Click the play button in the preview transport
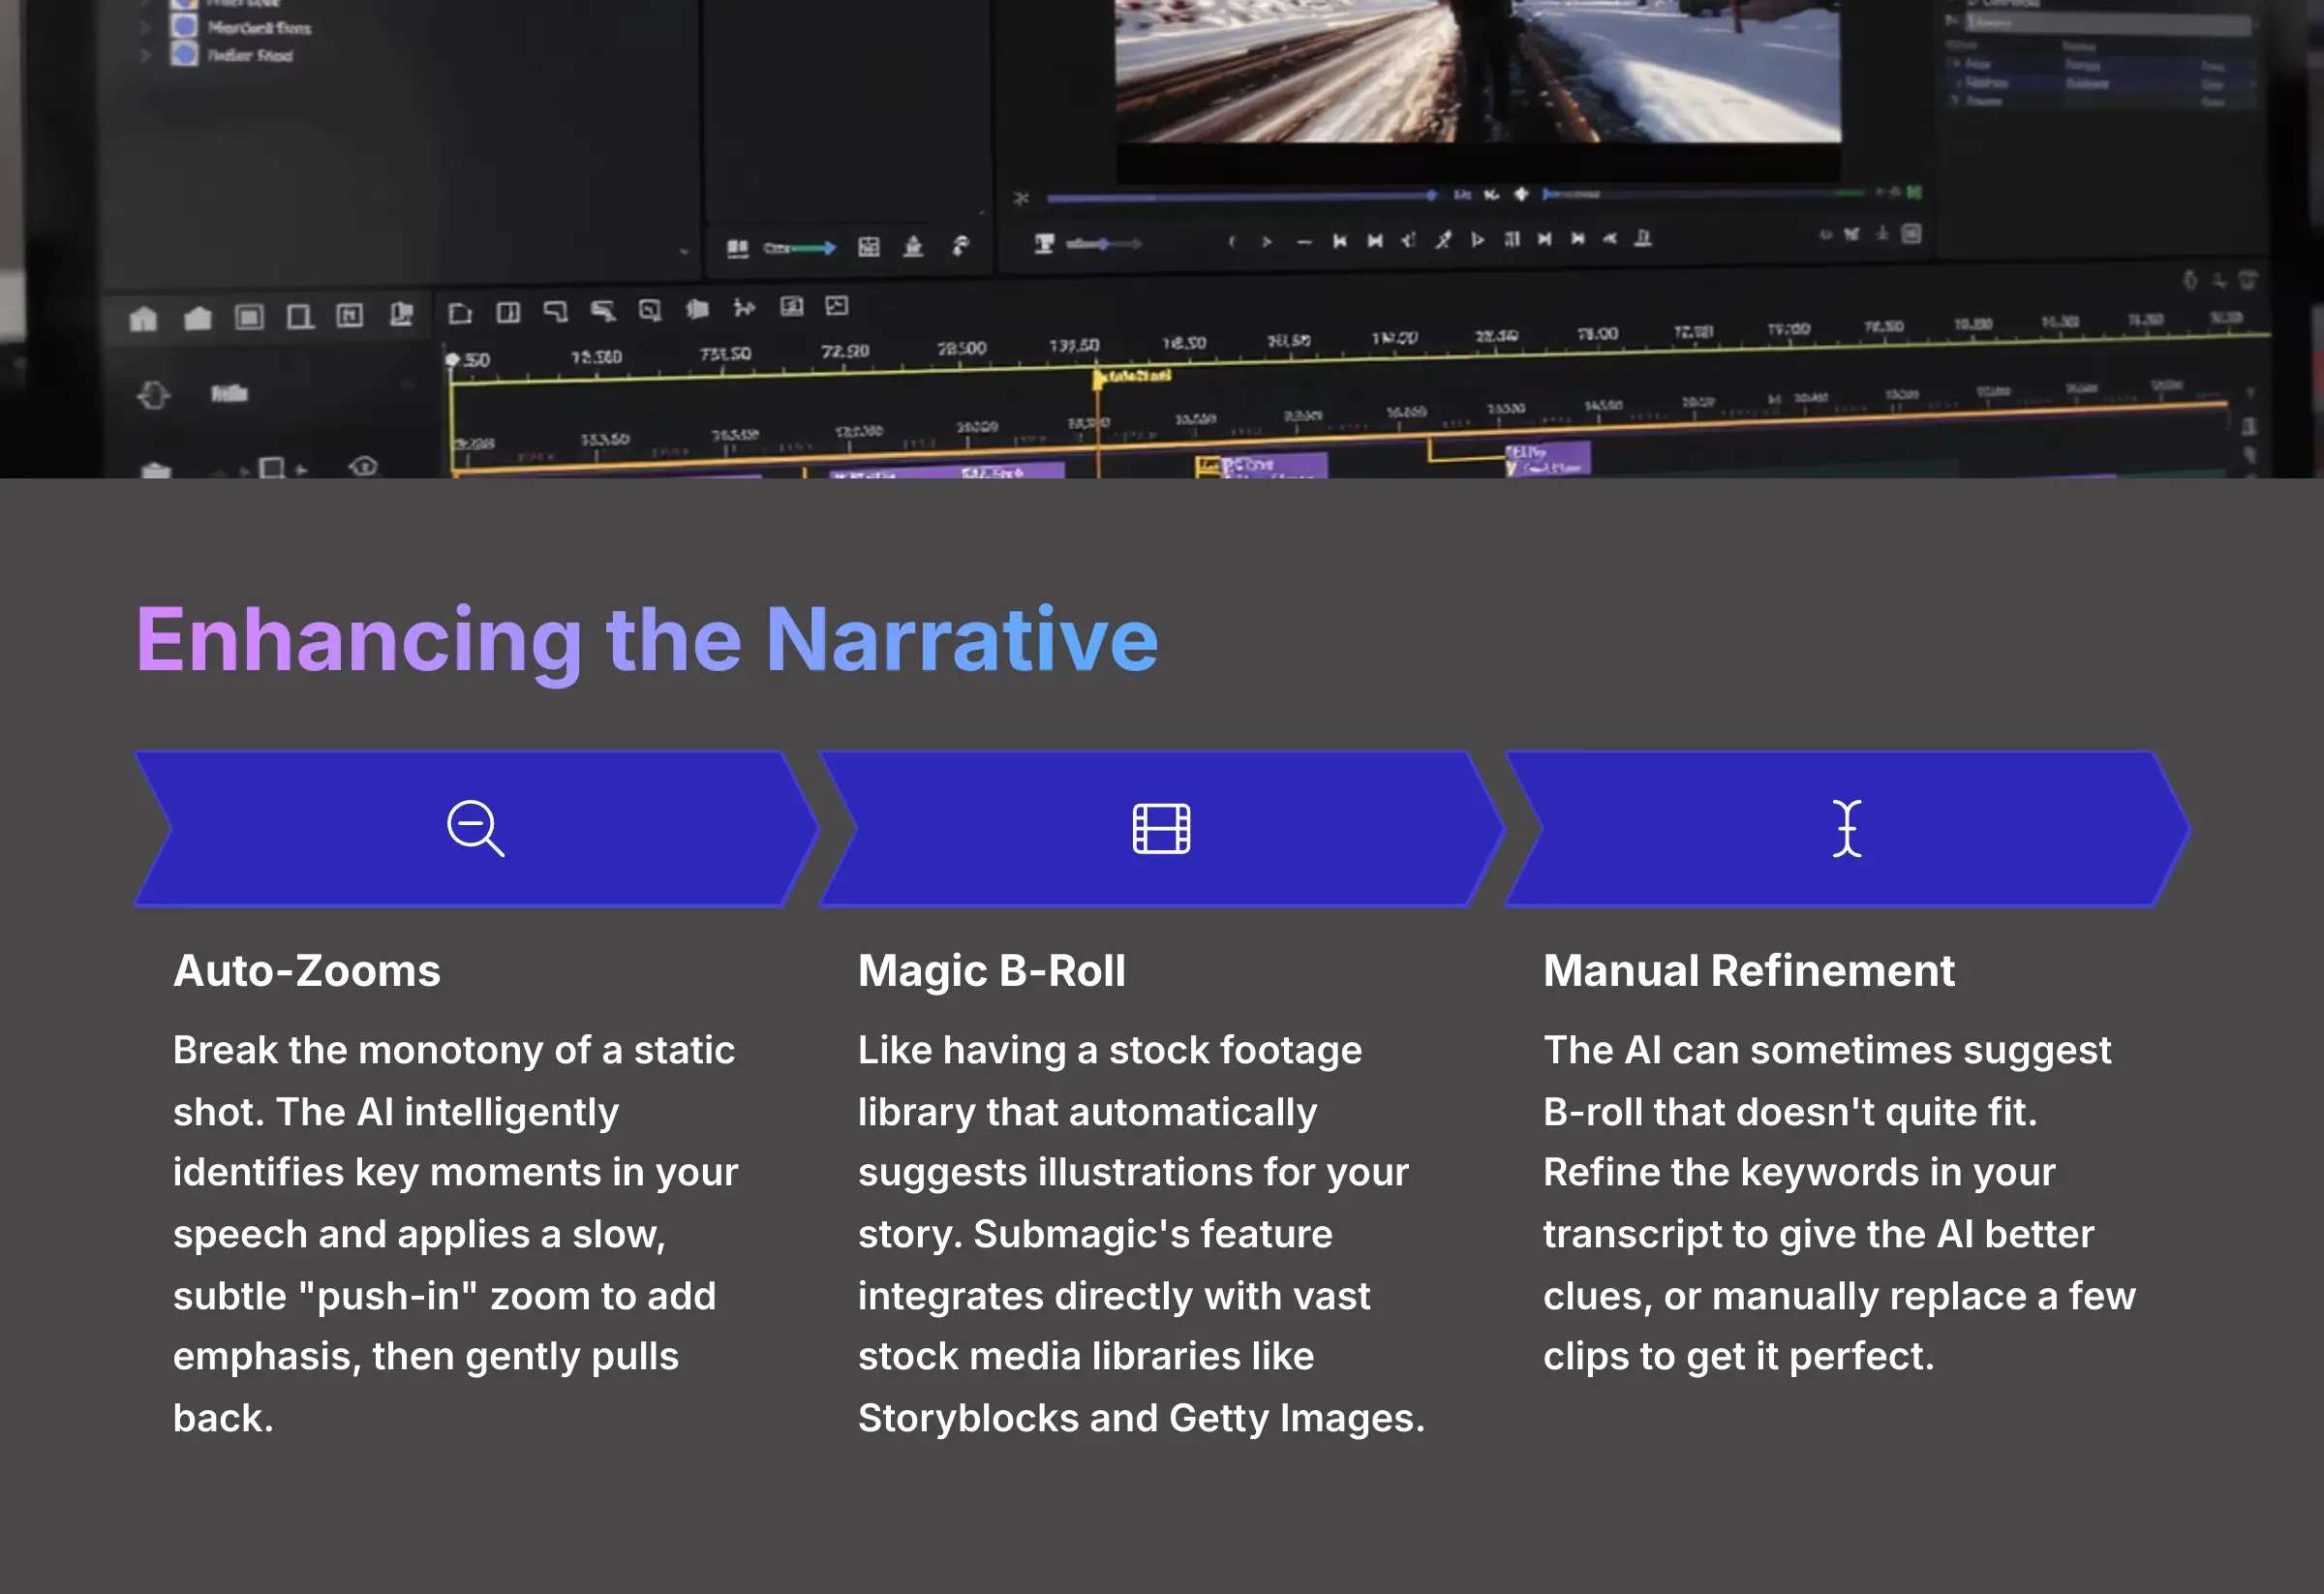2324x1594 pixels. (x=1476, y=239)
